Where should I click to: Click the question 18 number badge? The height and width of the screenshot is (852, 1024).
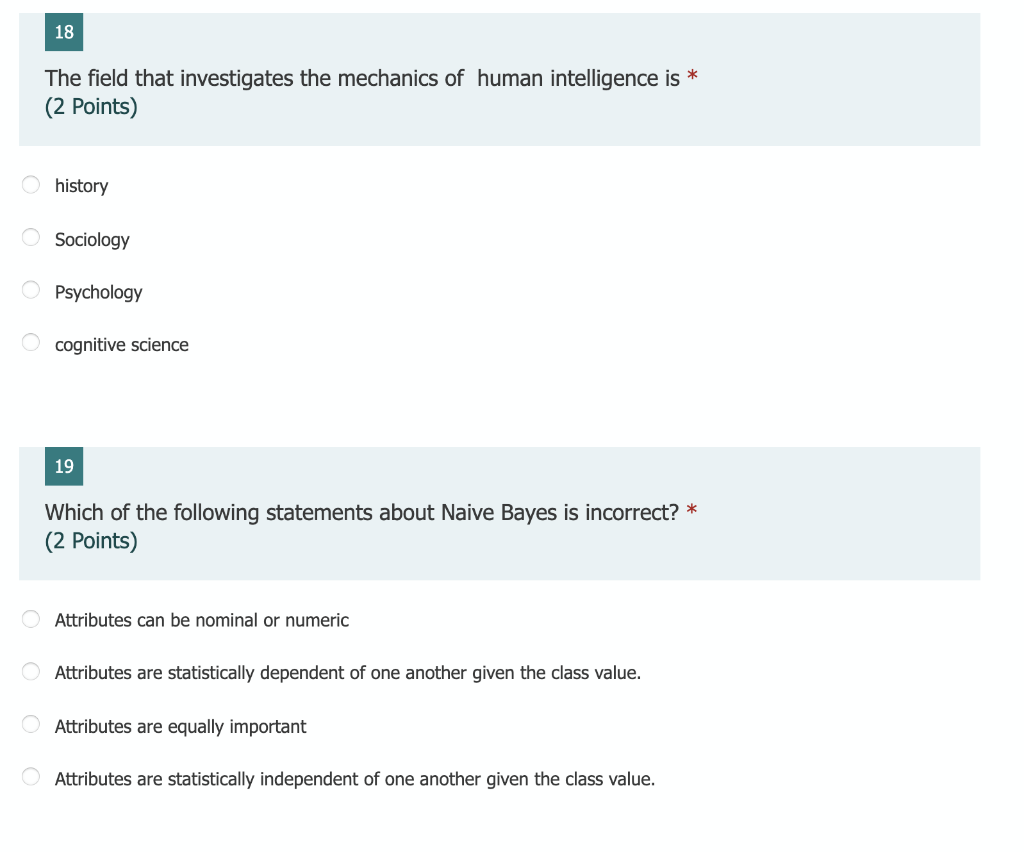click(63, 32)
